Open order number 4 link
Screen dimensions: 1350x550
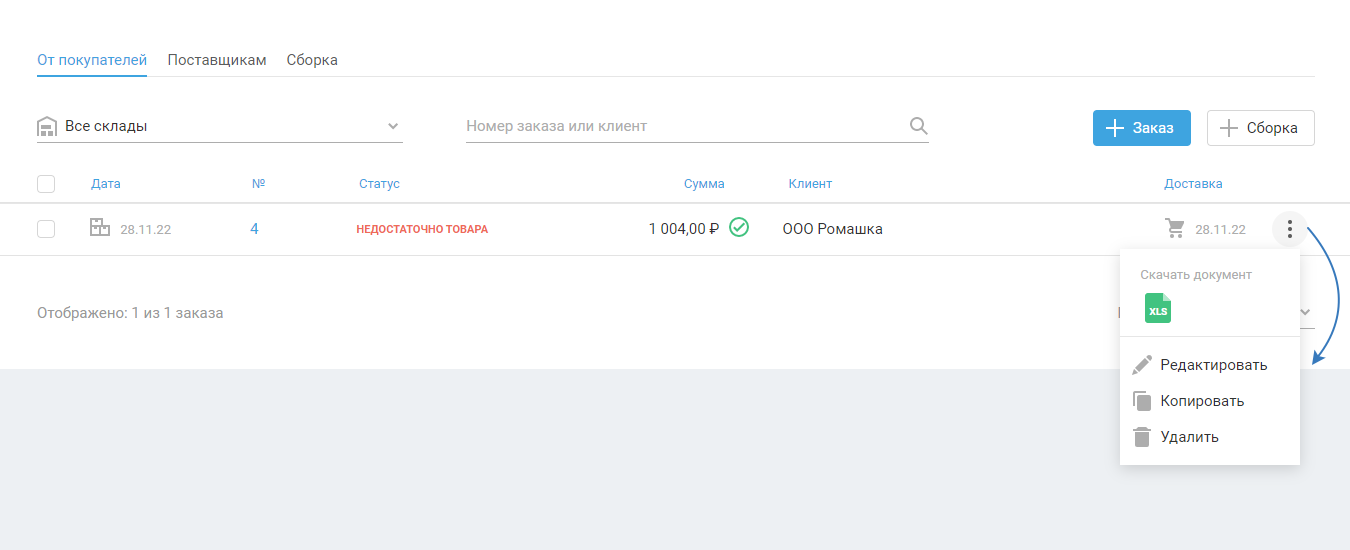[x=254, y=229]
